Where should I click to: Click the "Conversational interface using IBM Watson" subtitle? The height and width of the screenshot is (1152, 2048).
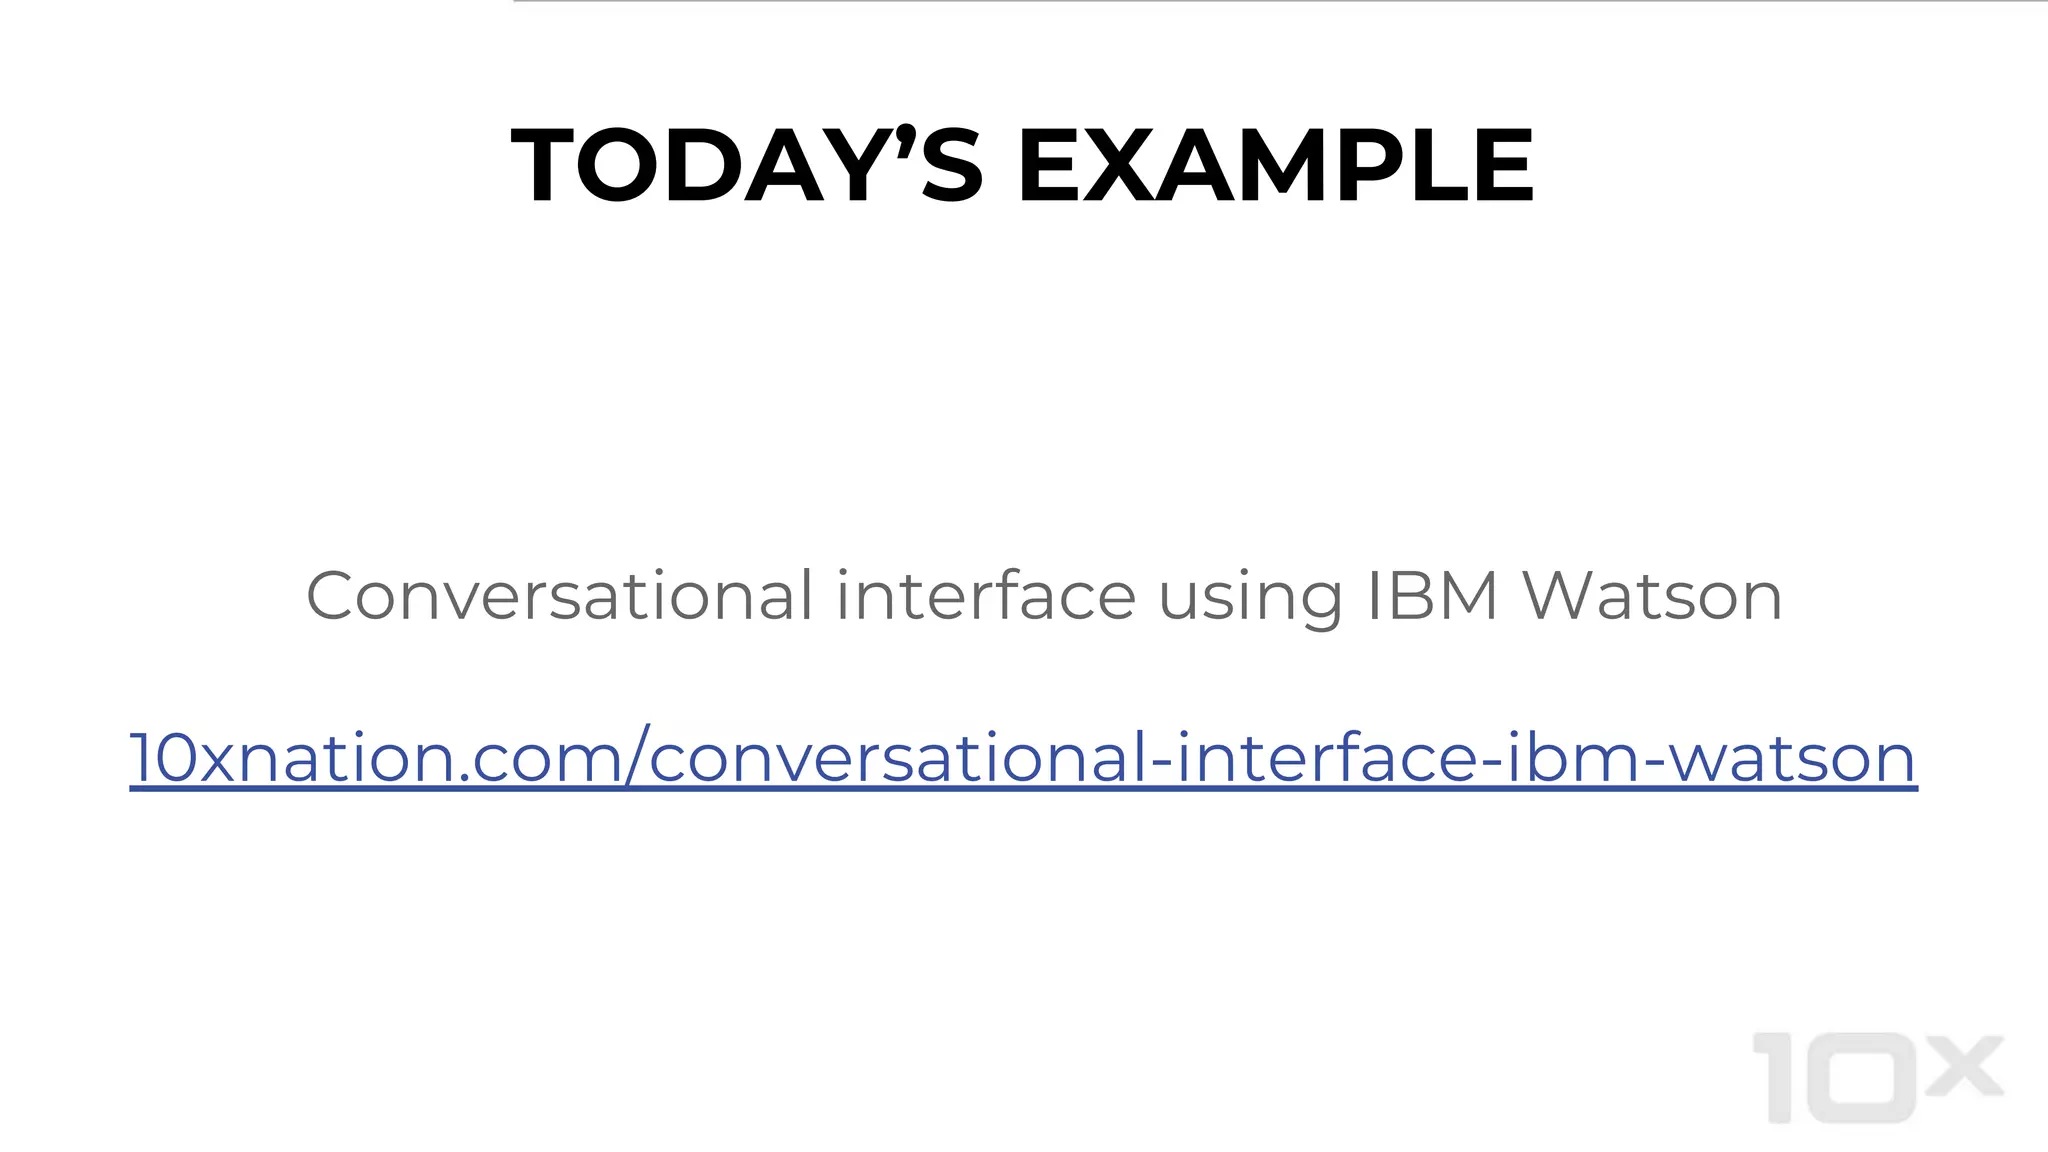(1044, 596)
